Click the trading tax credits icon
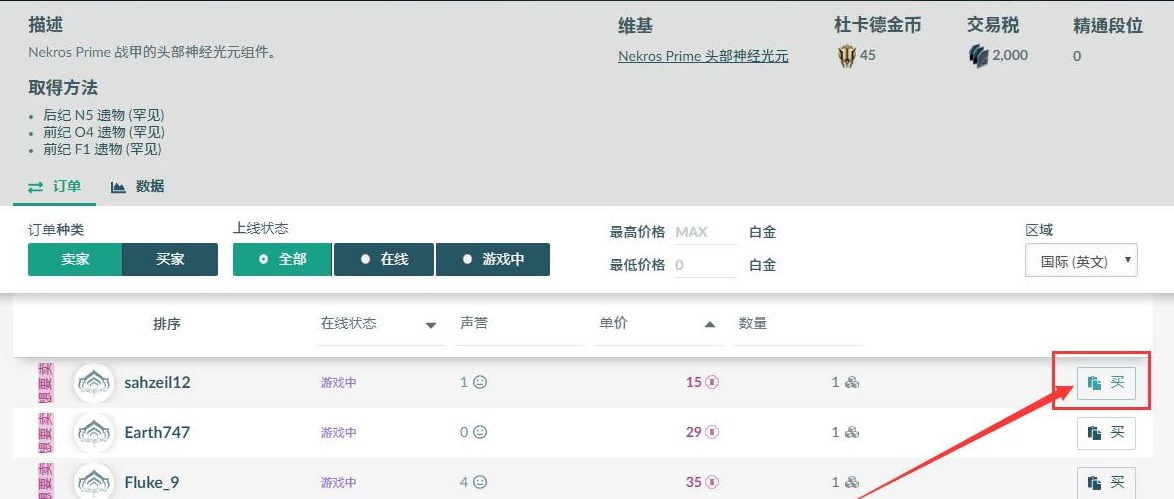The width and height of the screenshot is (1174, 499). point(978,56)
